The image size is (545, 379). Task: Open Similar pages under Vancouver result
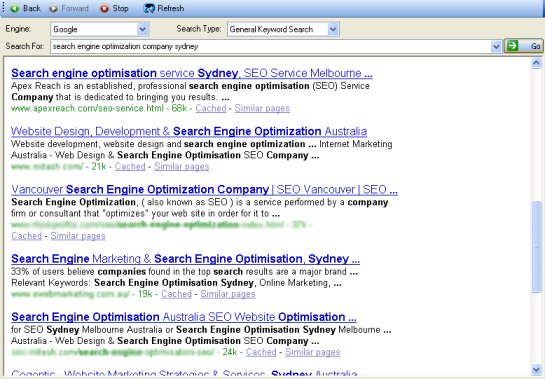[78, 236]
